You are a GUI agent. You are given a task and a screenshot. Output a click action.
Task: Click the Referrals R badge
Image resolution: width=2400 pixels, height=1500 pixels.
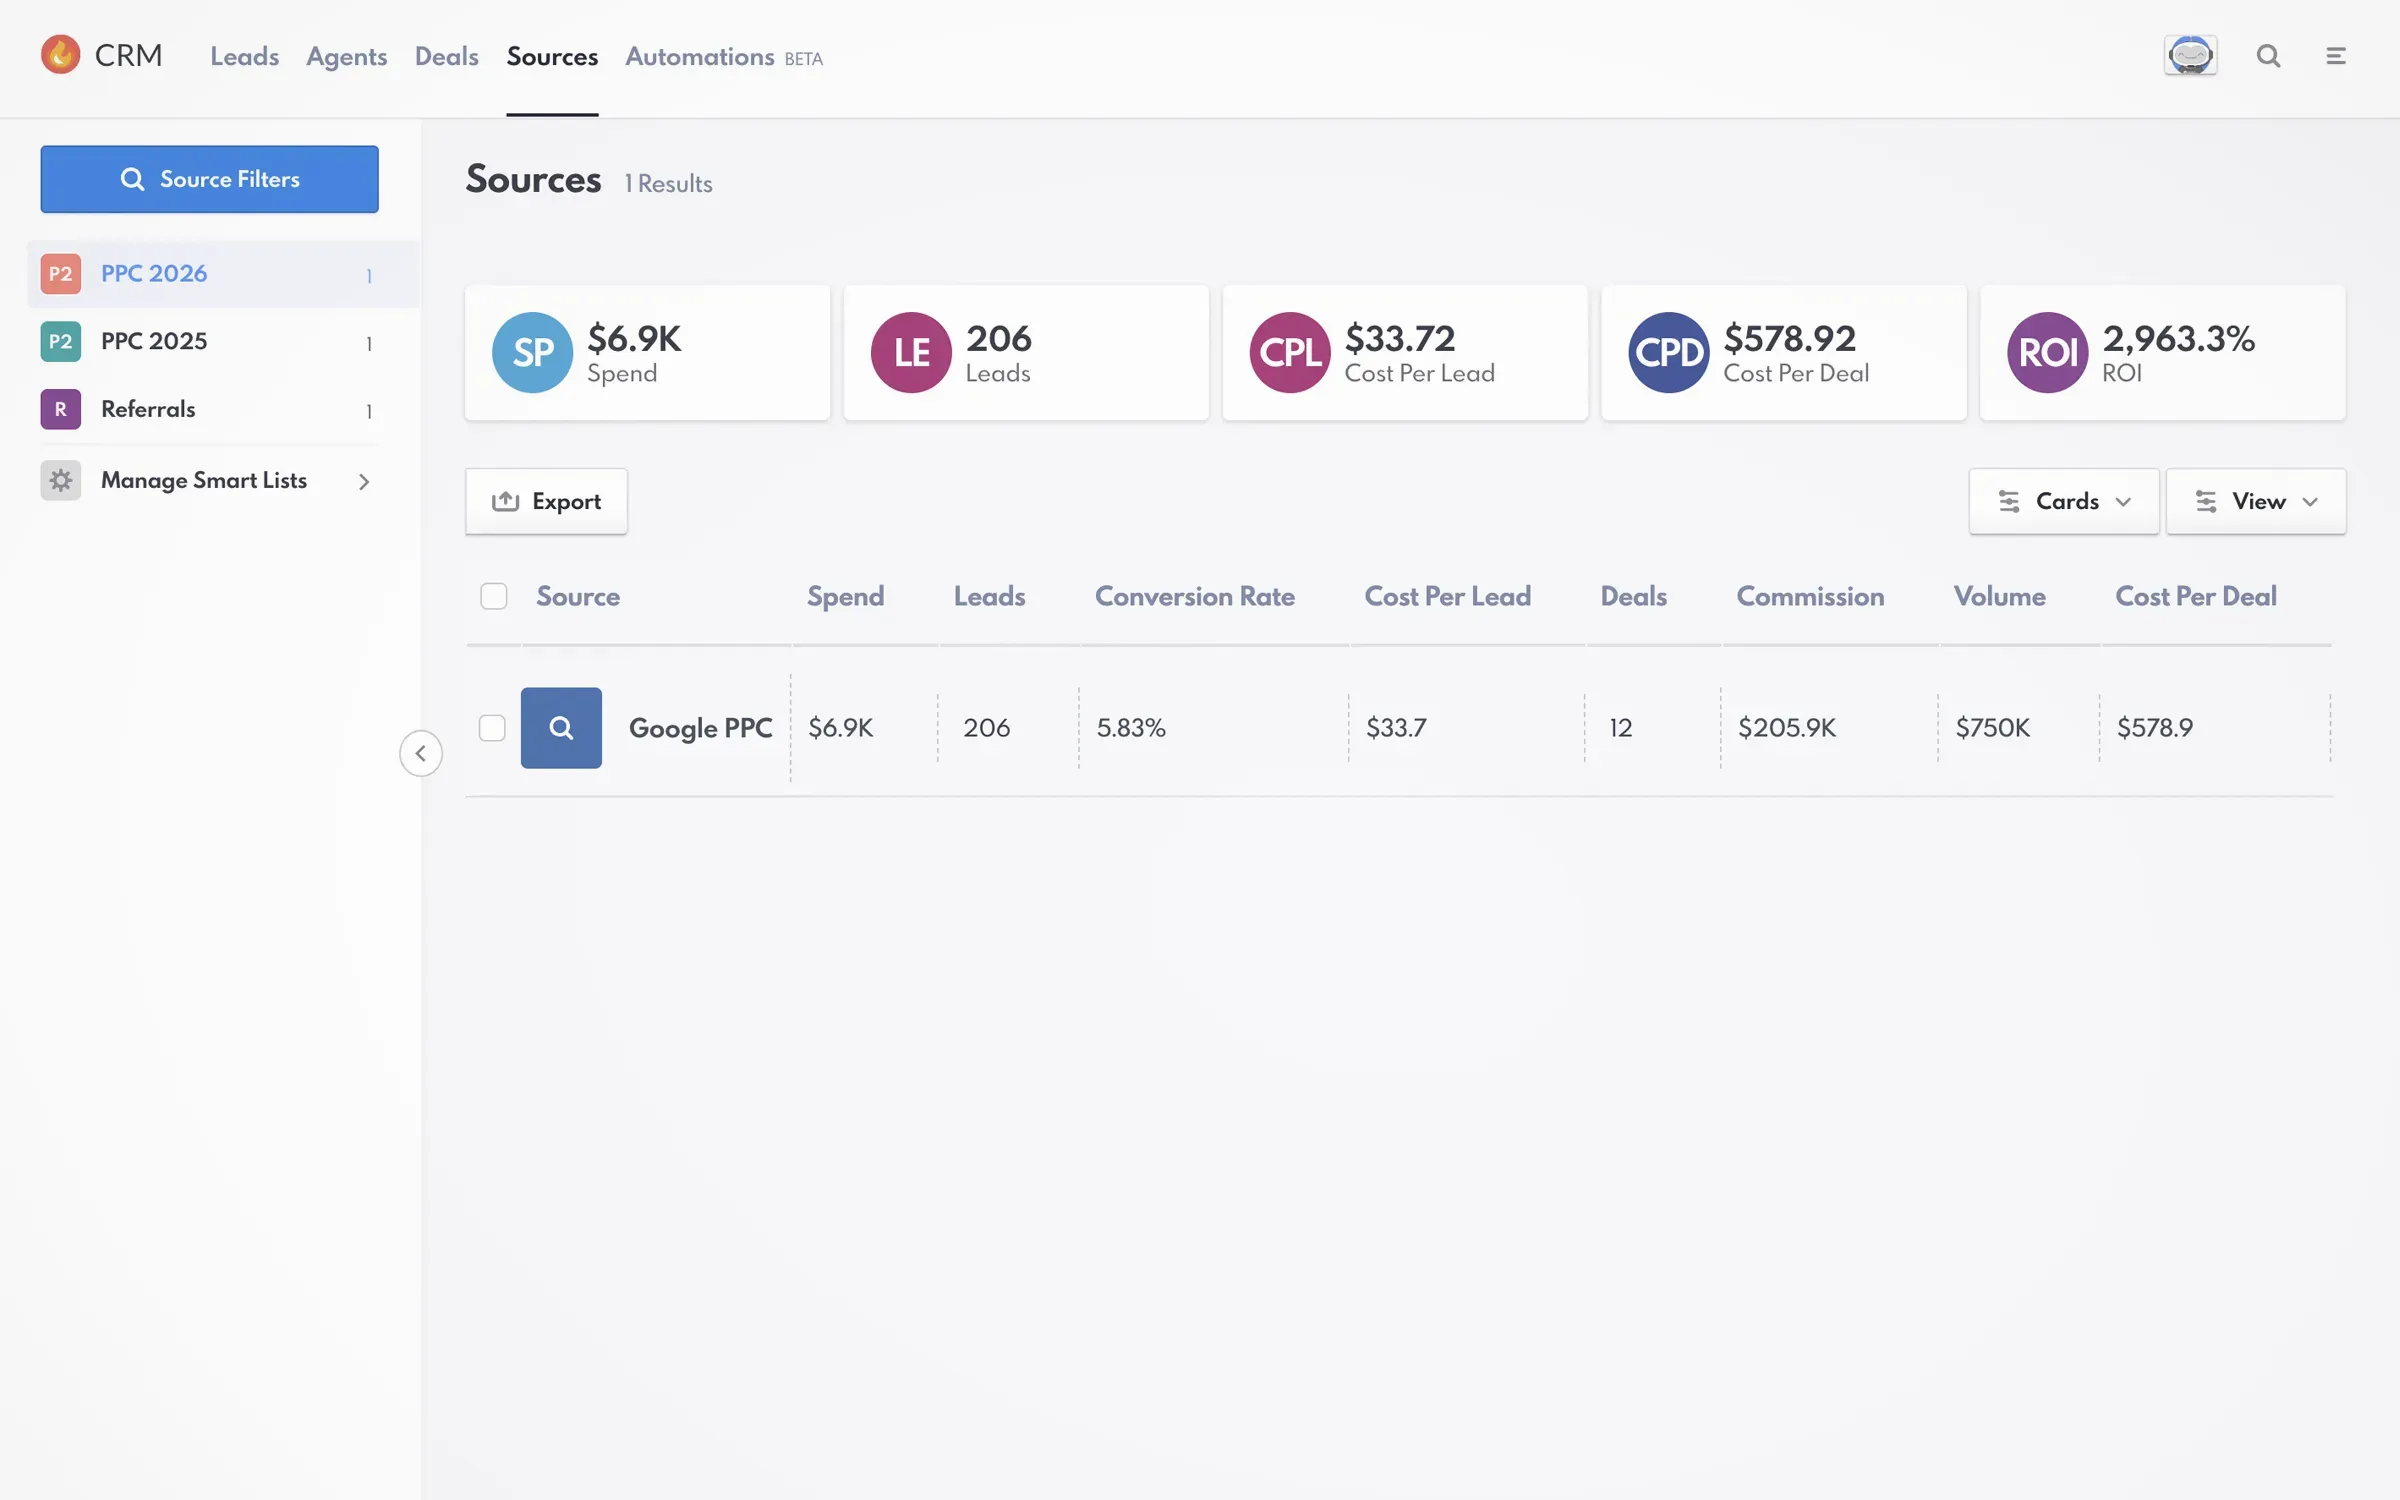(61, 409)
